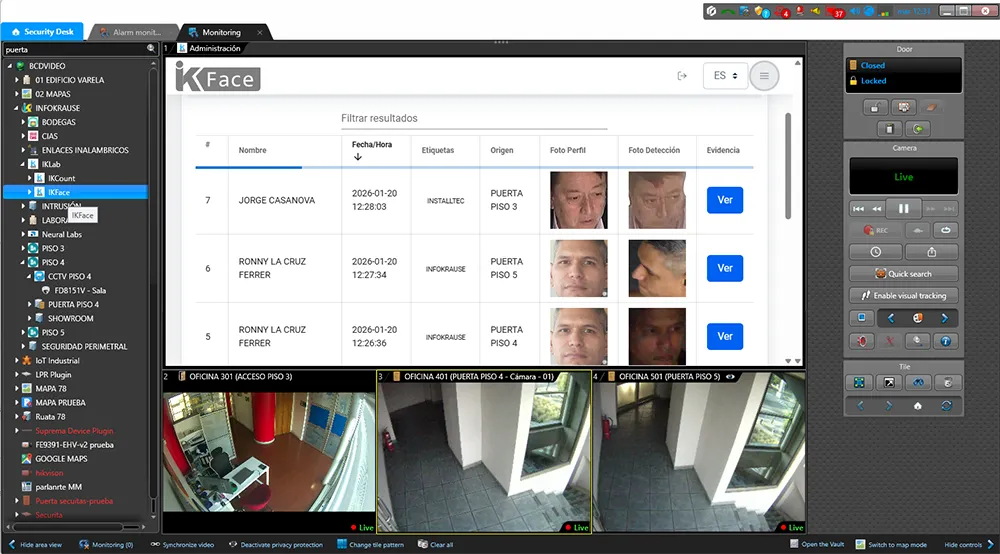This screenshot has width=1000, height=554.
Task: Click the search magnifier in entity search box
Action: (x=151, y=48)
